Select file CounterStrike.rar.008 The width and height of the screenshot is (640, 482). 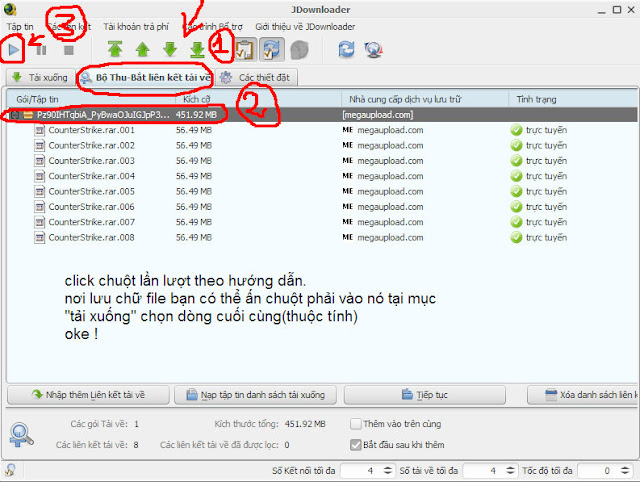click(x=91, y=238)
